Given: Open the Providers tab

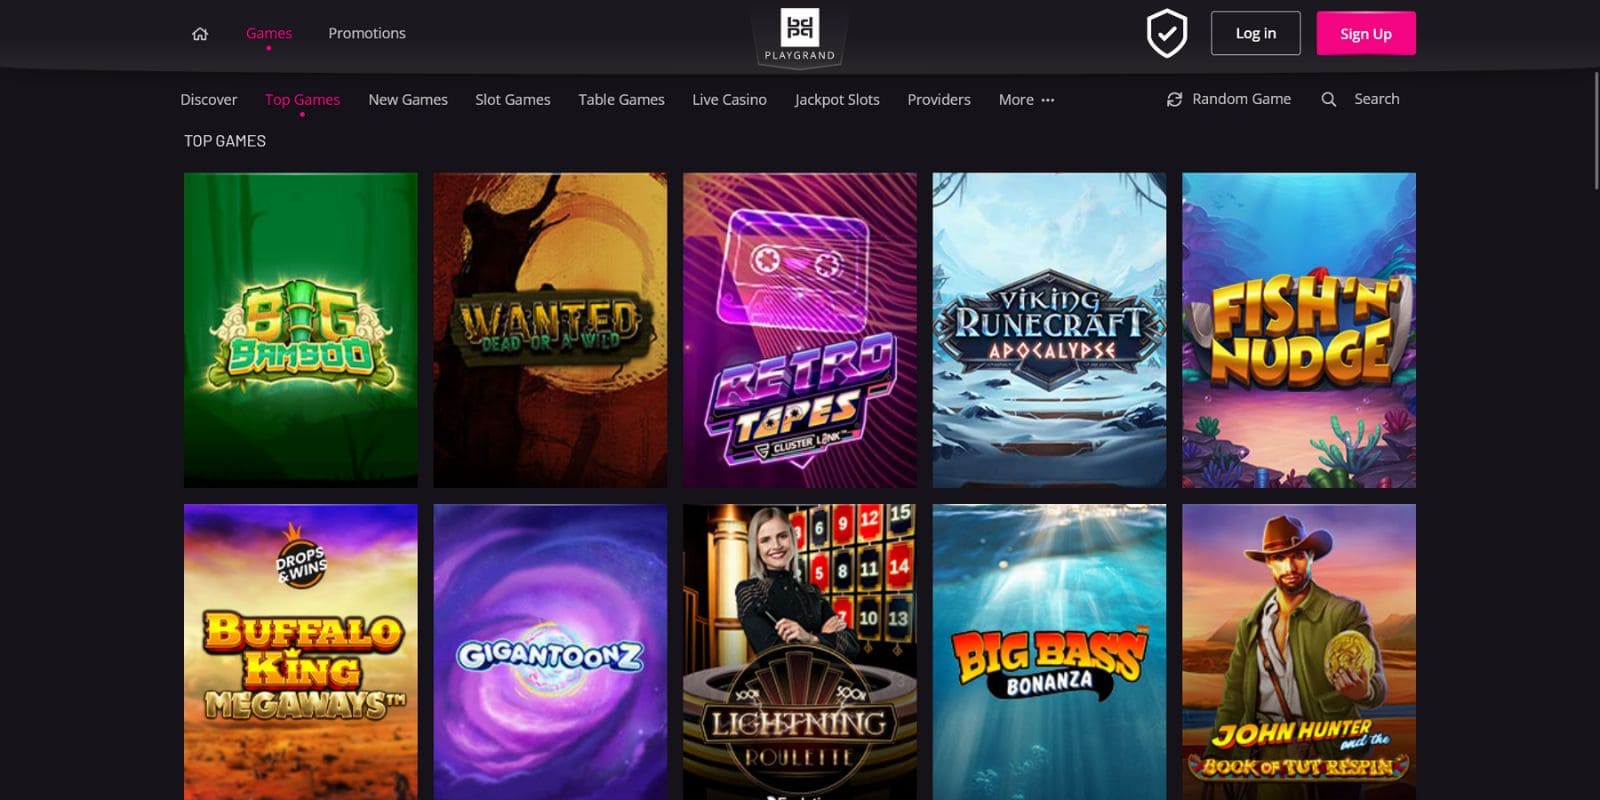Looking at the screenshot, I should (x=939, y=100).
